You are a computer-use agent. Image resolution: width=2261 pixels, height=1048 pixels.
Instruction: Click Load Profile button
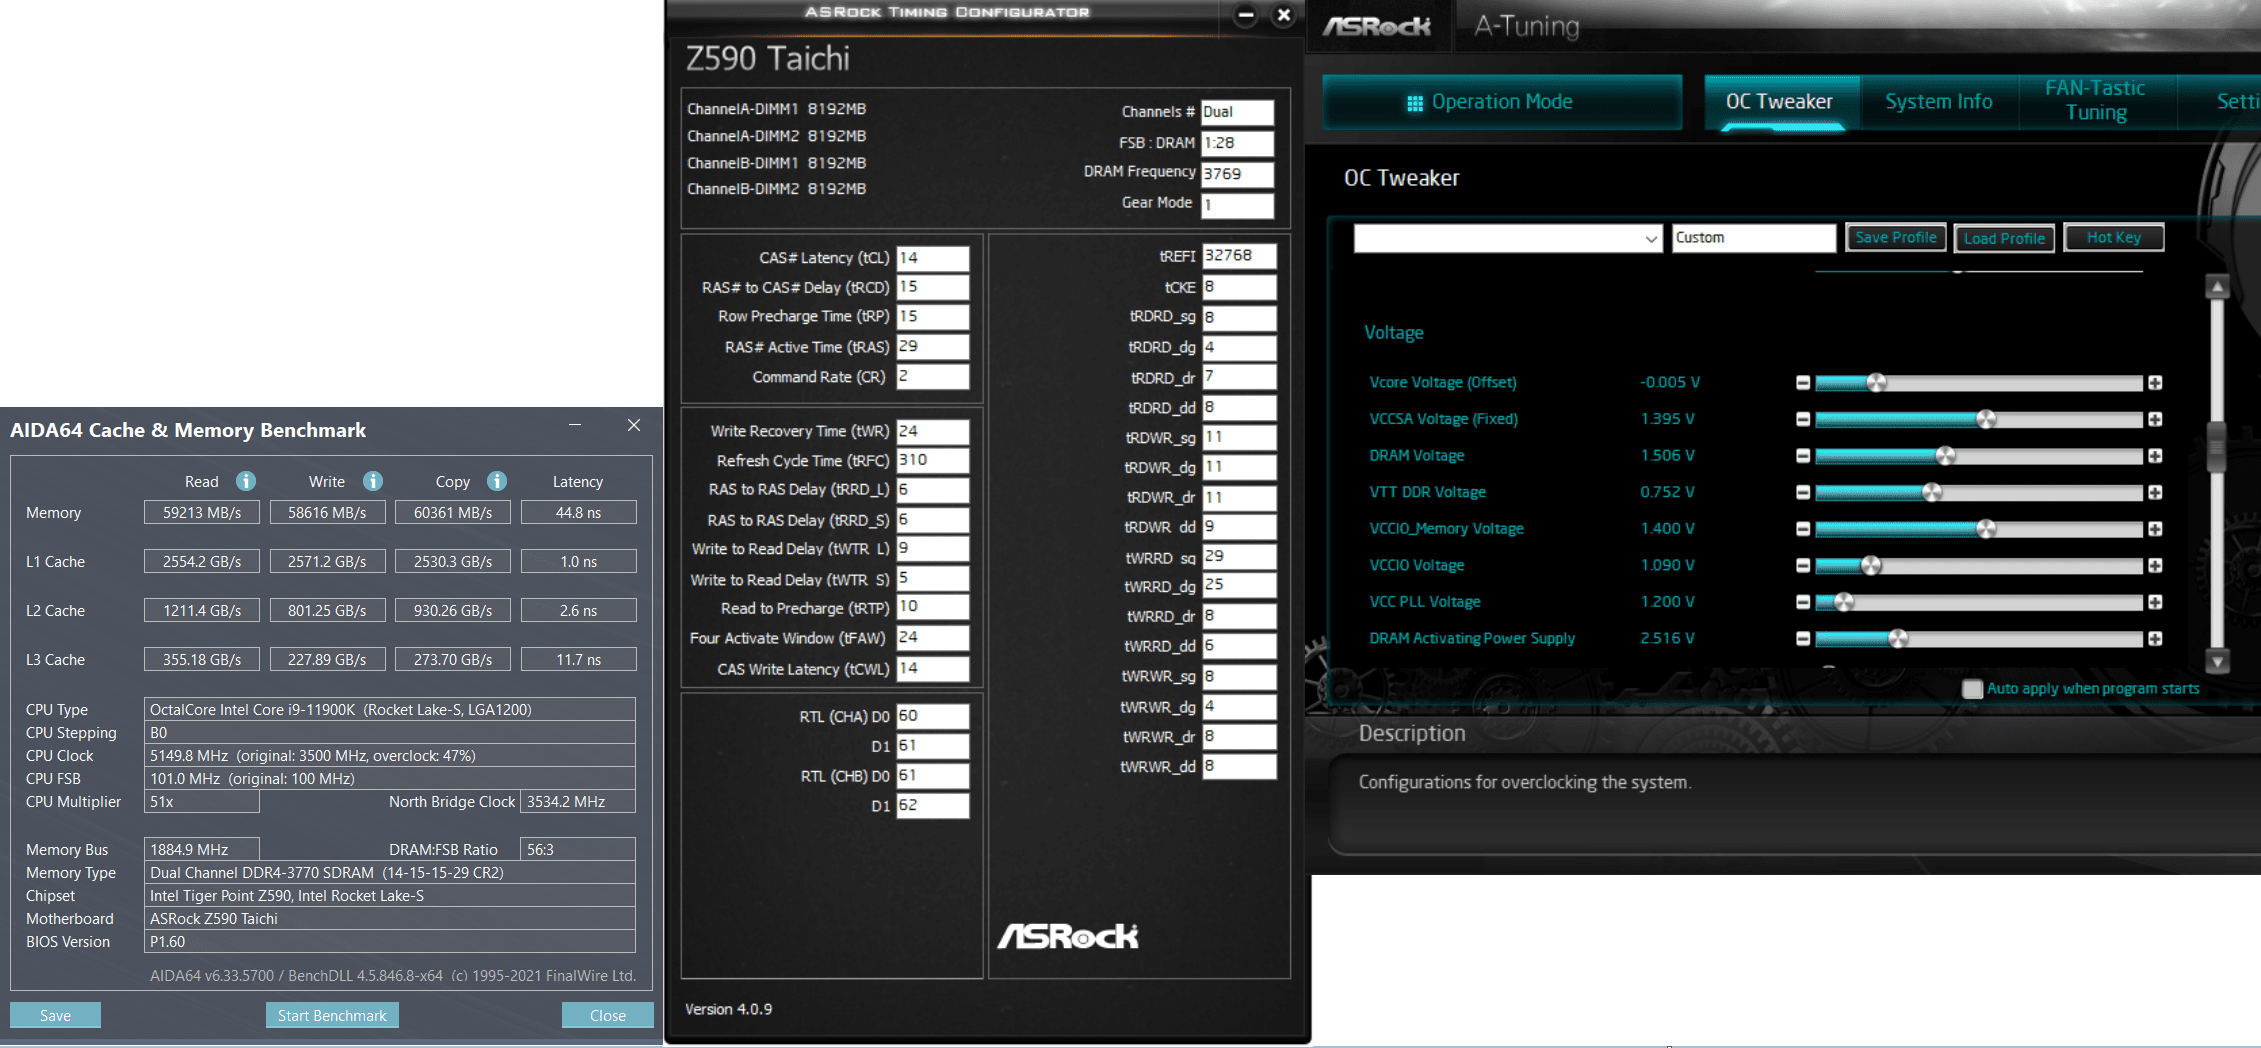(x=2004, y=238)
